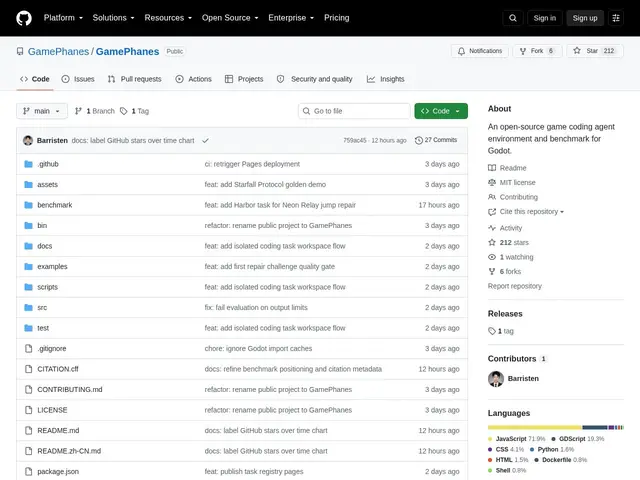Switch to the Pull requests tab
Image resolution: width=640 pixels, height=480 pixels.
[135, 79]
